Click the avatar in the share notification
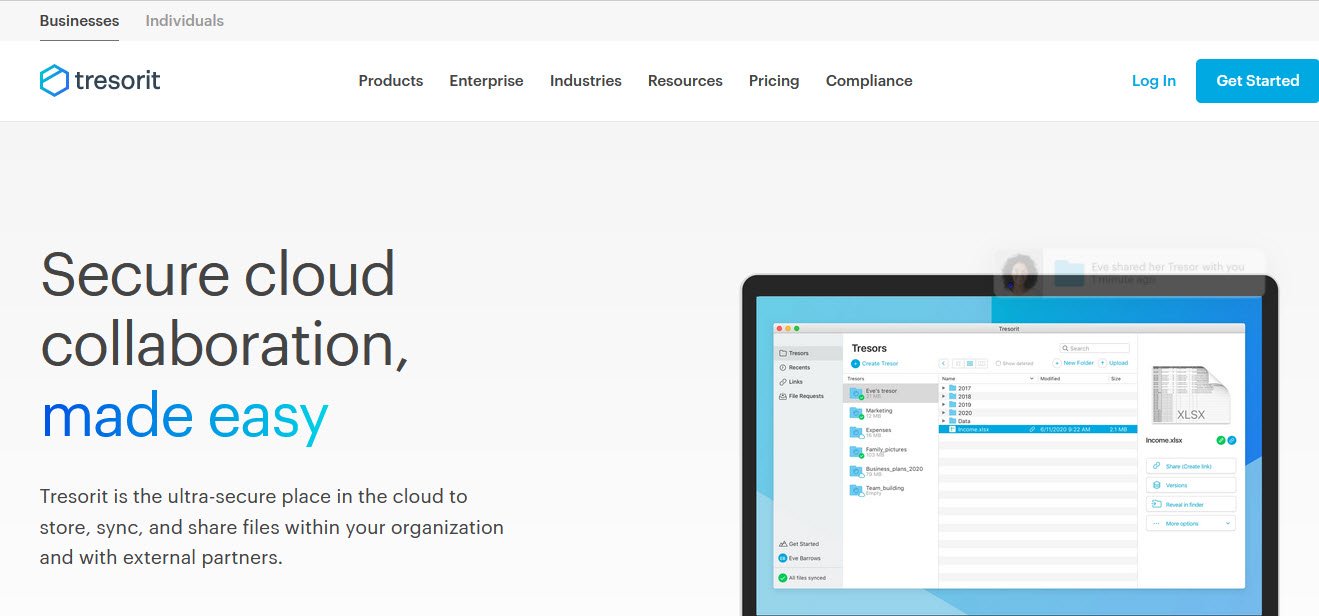1319x616 pixels. click(x=1020, y=272)
